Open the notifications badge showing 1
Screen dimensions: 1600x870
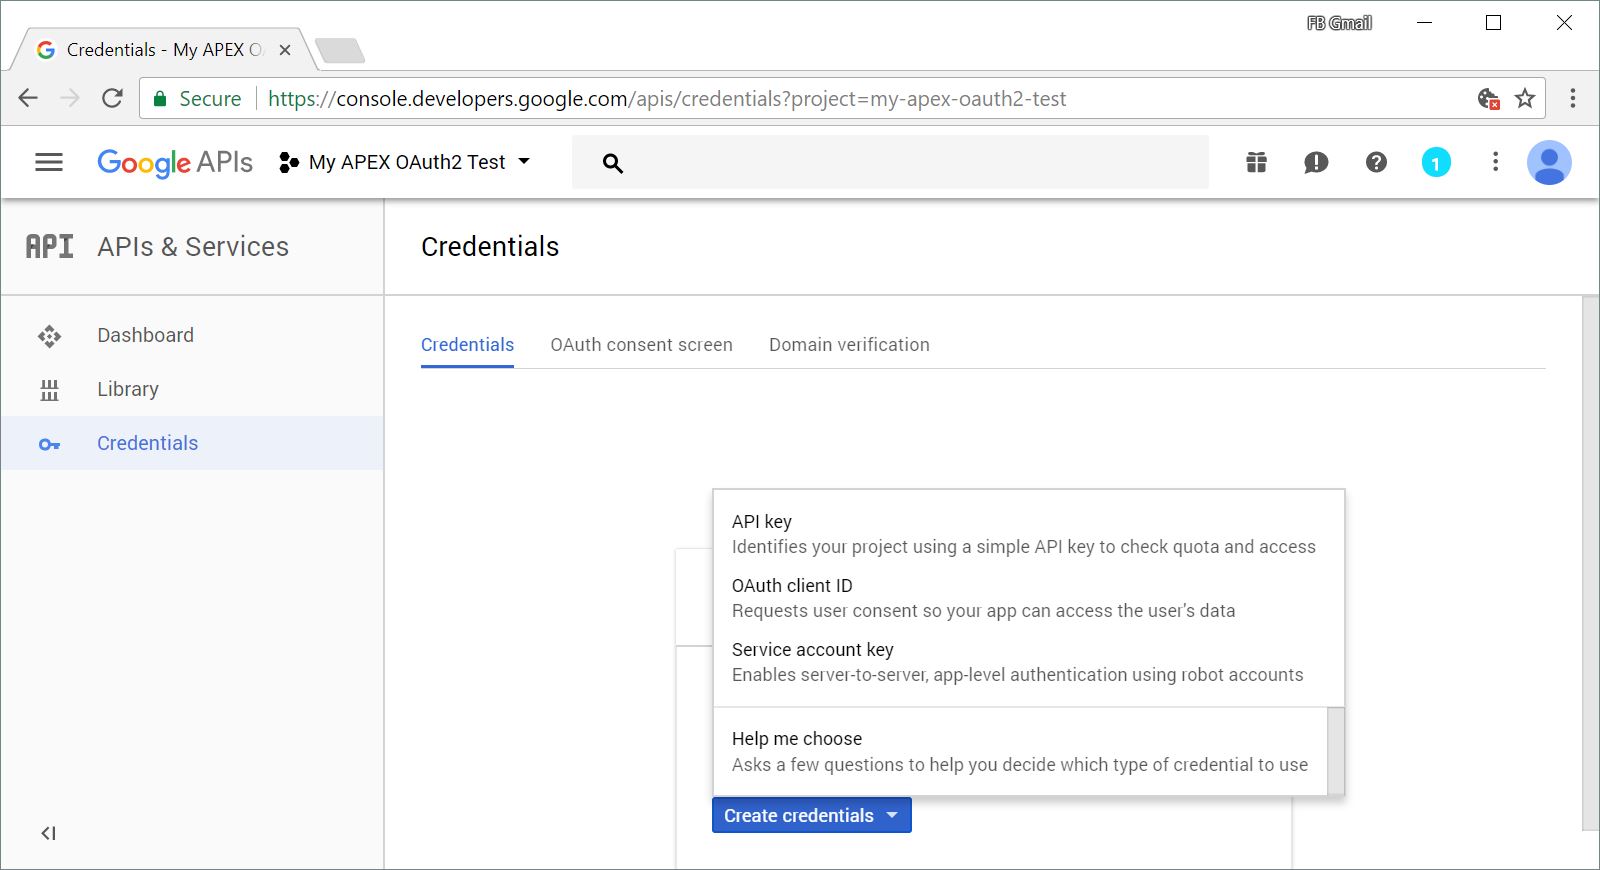click(1436, 162)
